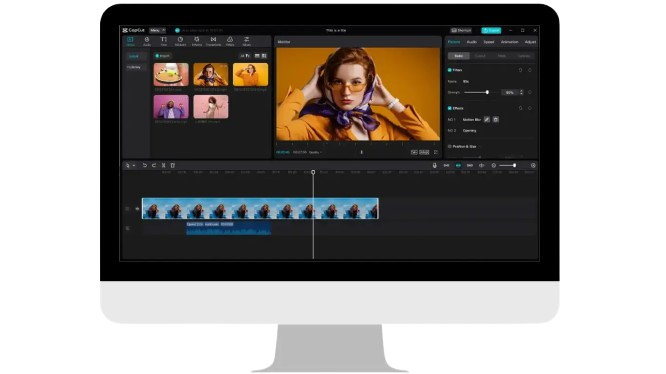Reset the Effects section with reset icon
The height and width of the screenshot is (374, 666).
[520, 108]
